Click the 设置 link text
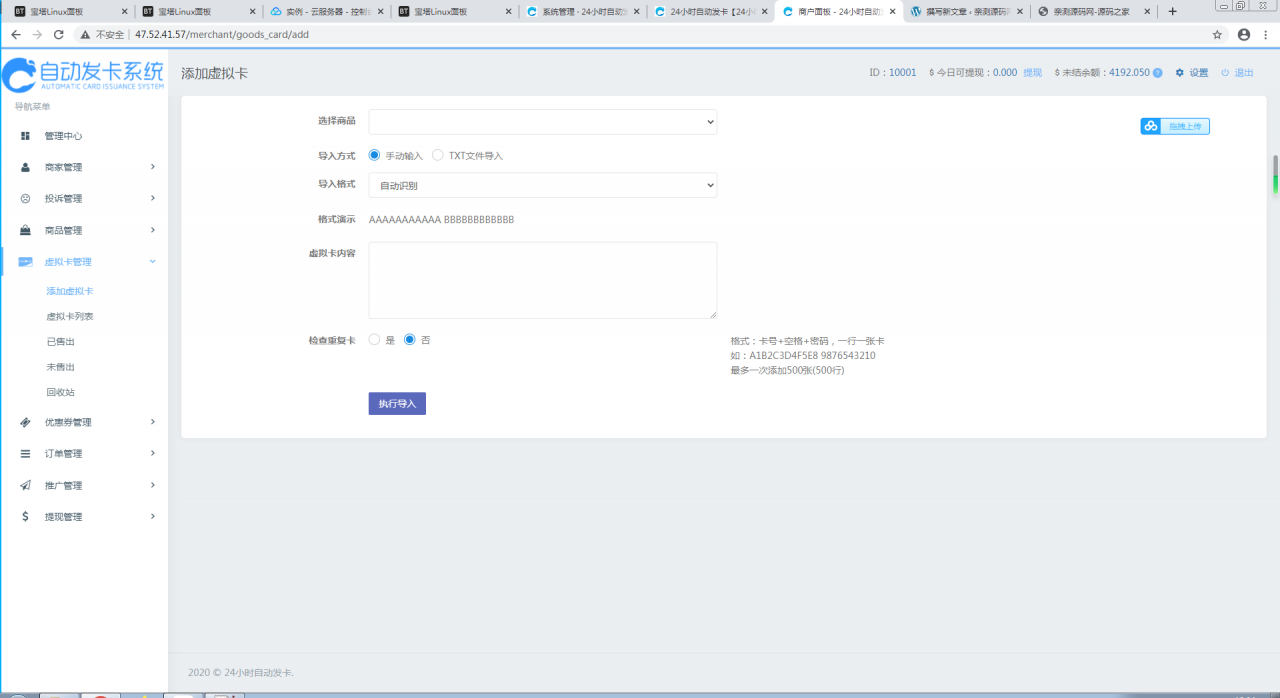Image resolution: width=1280 pixels, height=698 pixels. [x=1199, y=73]
